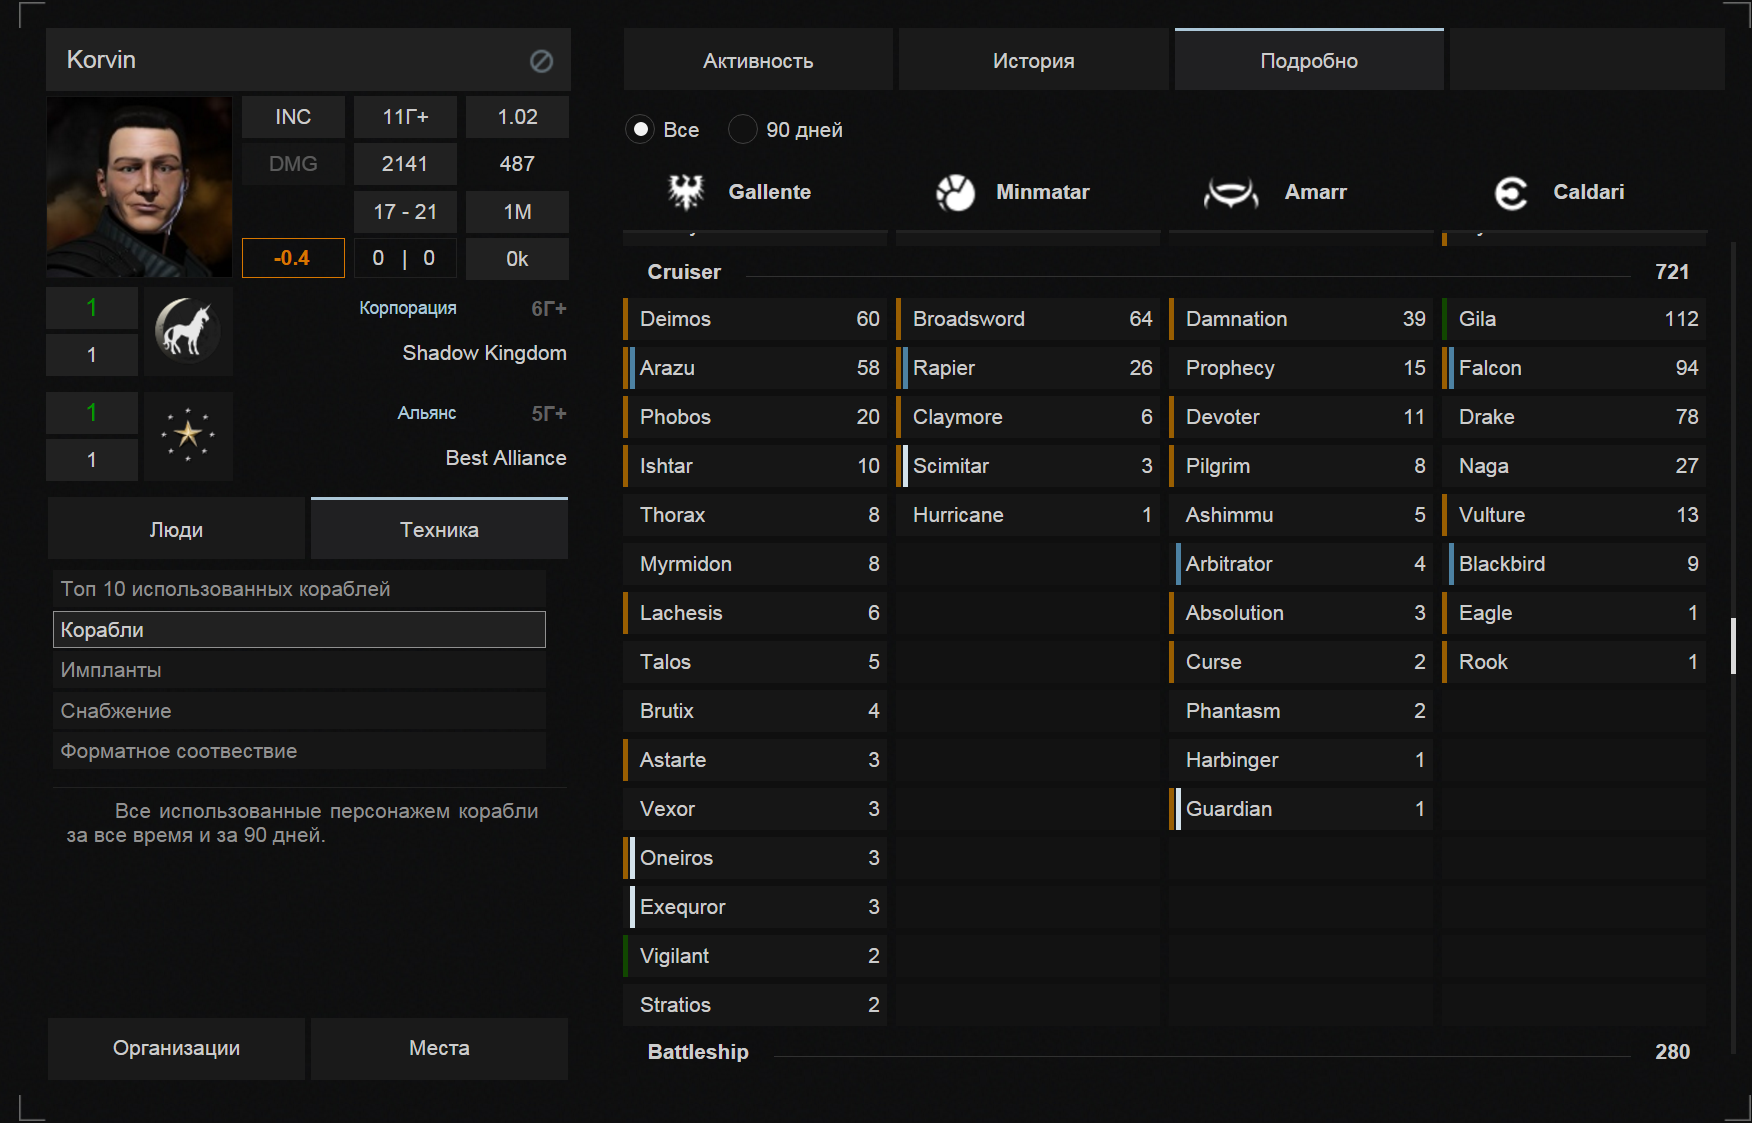The height and width of the screenshot is (1123, 1752).
Task: Switch to the Активность tab
Action: [x=758, y=60]
